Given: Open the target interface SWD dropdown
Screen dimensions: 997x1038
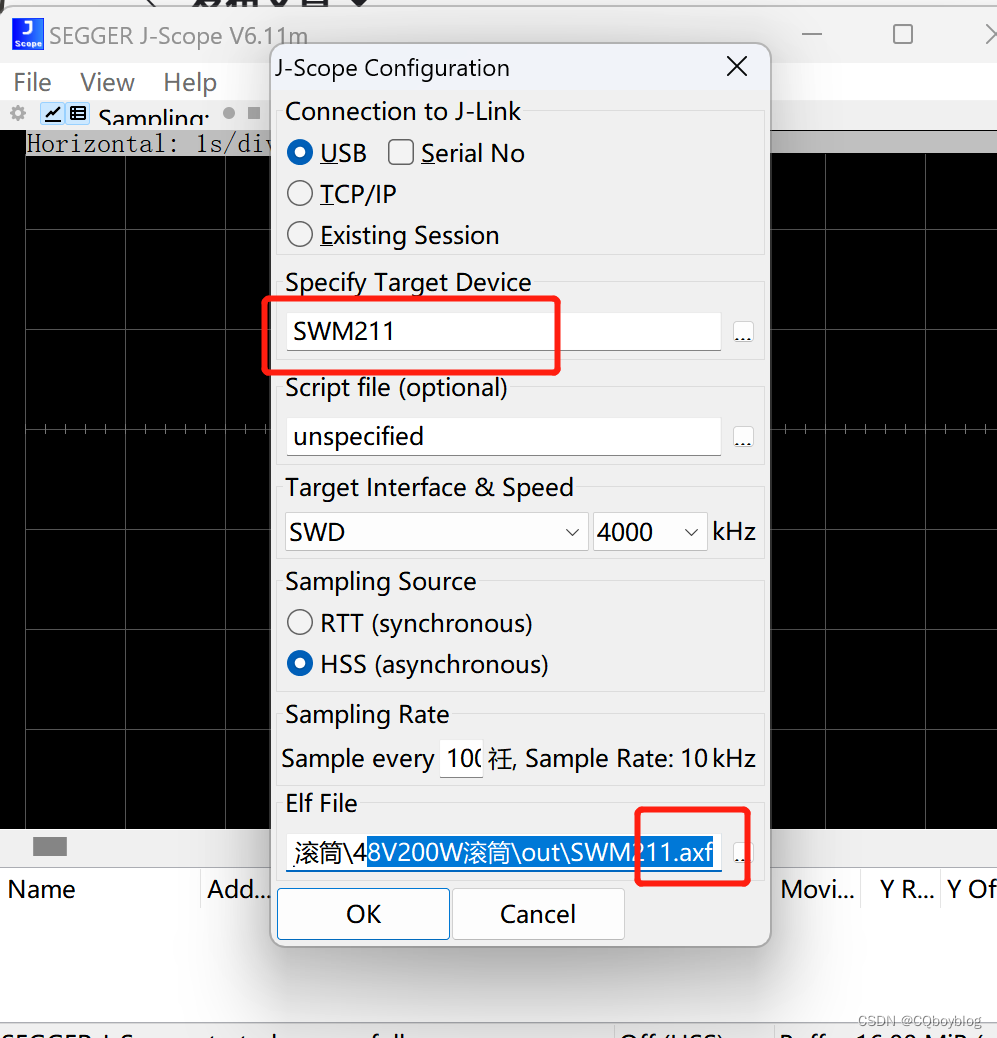Looking at the screenshot, I should tap(571, 531).
